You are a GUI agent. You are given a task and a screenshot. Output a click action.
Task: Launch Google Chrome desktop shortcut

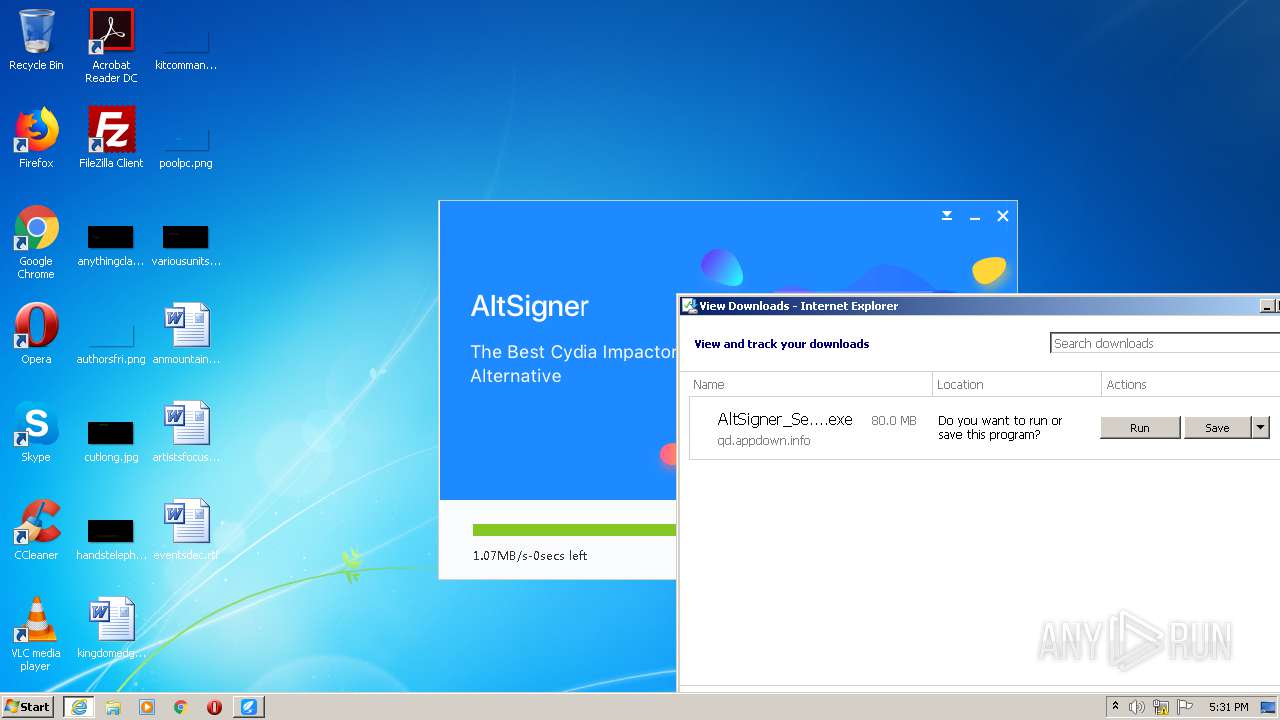click(36, 242)
